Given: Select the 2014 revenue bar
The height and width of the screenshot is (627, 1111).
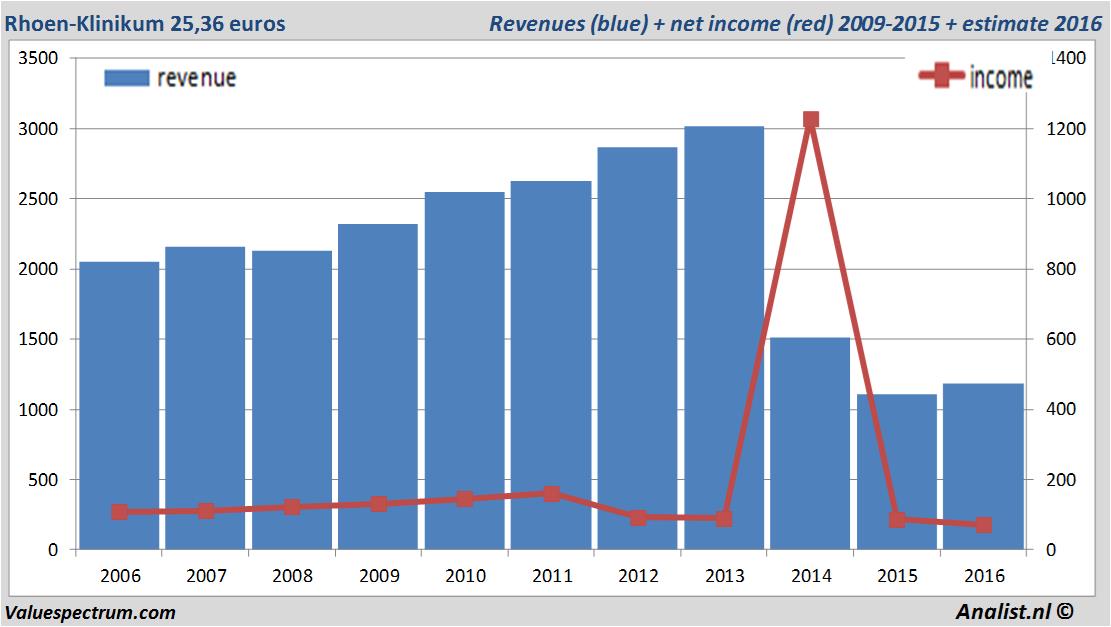Looking at the screenshot, I should [x=811, y=444].
